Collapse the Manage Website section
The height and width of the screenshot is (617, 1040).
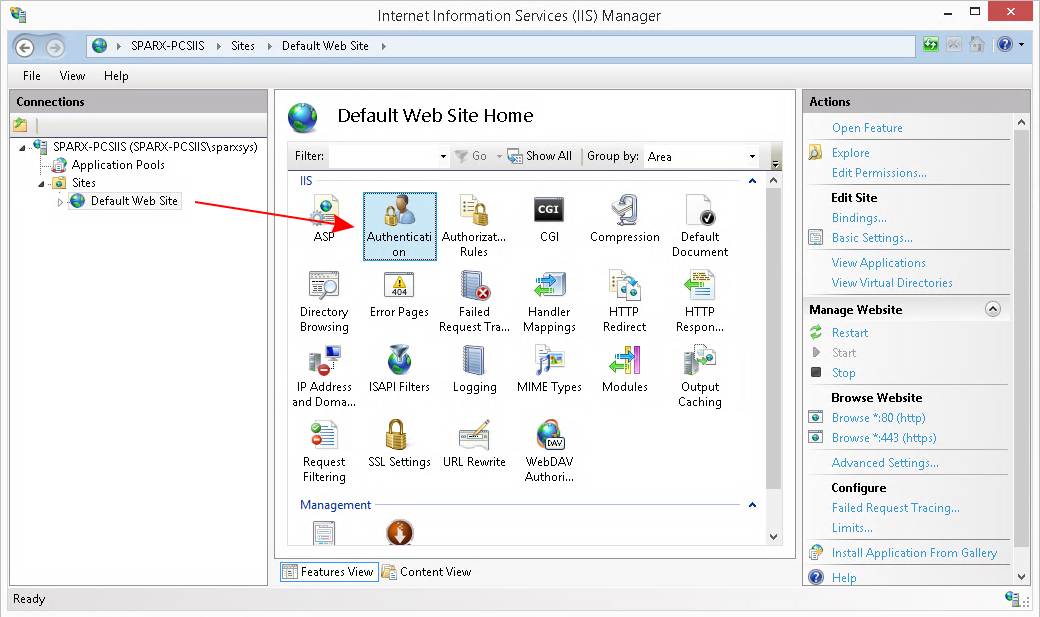click(992, 310)
